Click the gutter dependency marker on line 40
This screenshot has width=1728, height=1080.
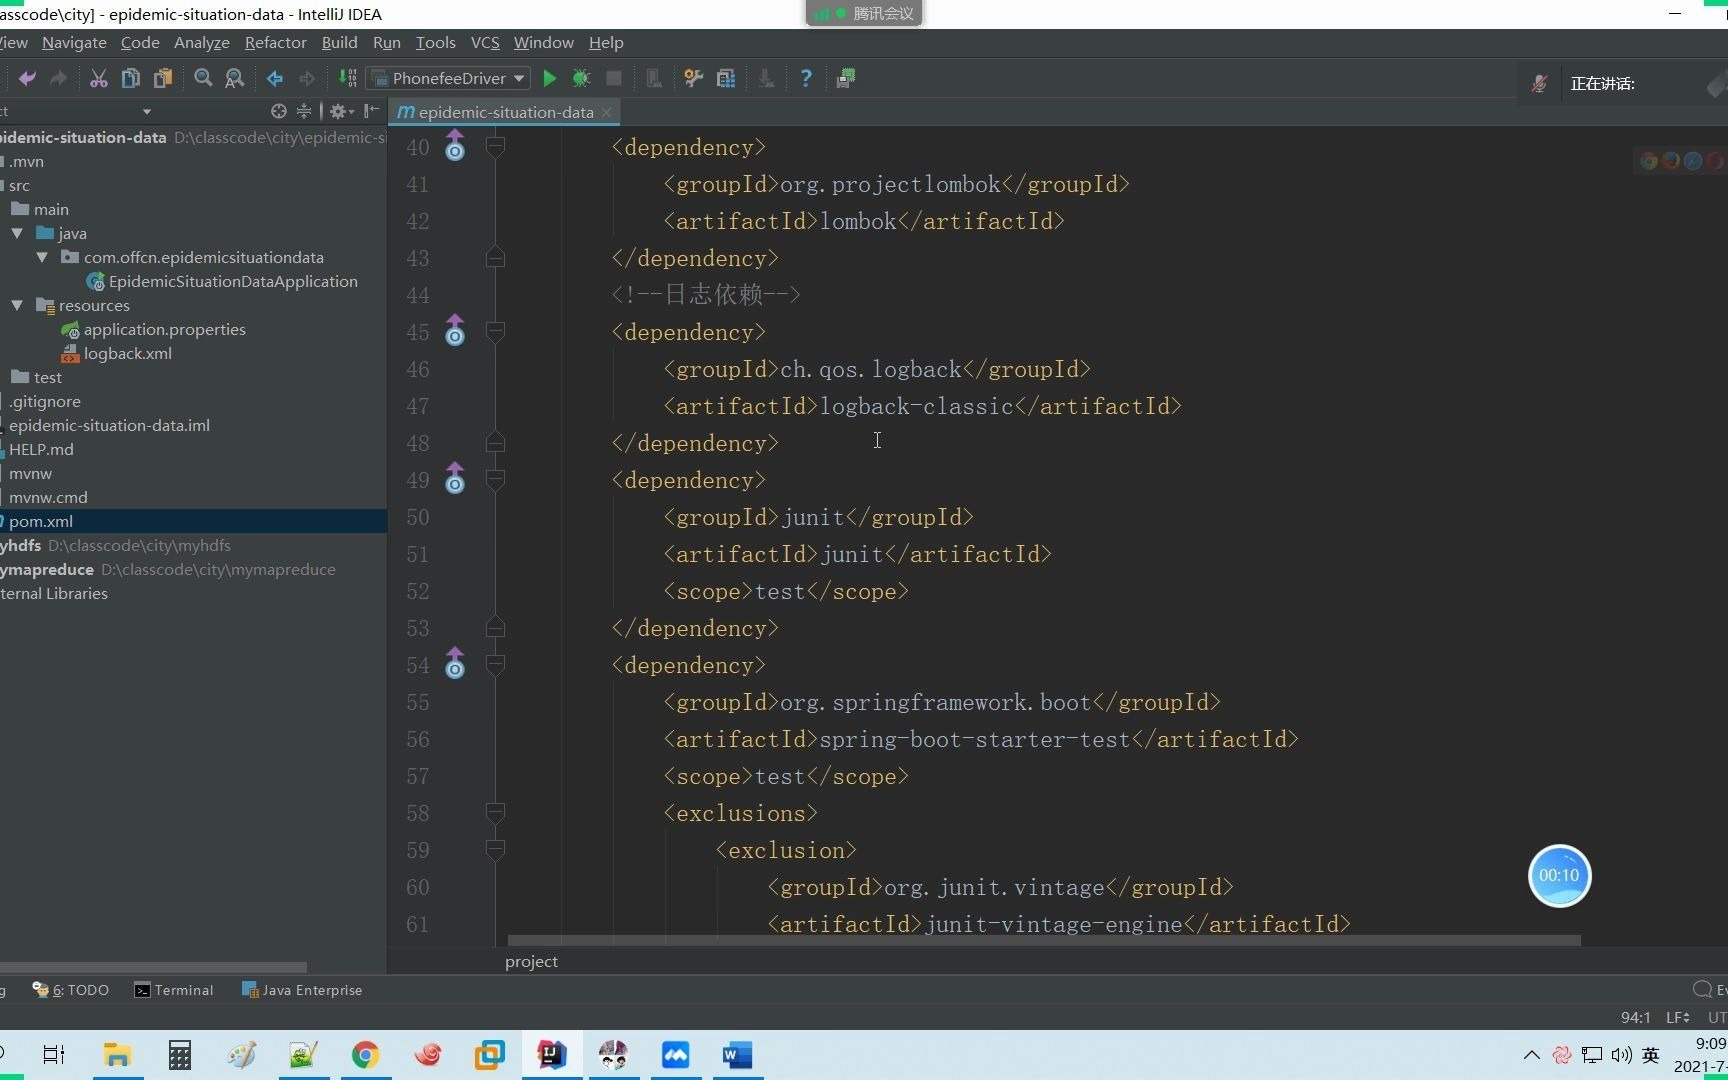coord(455,146)
